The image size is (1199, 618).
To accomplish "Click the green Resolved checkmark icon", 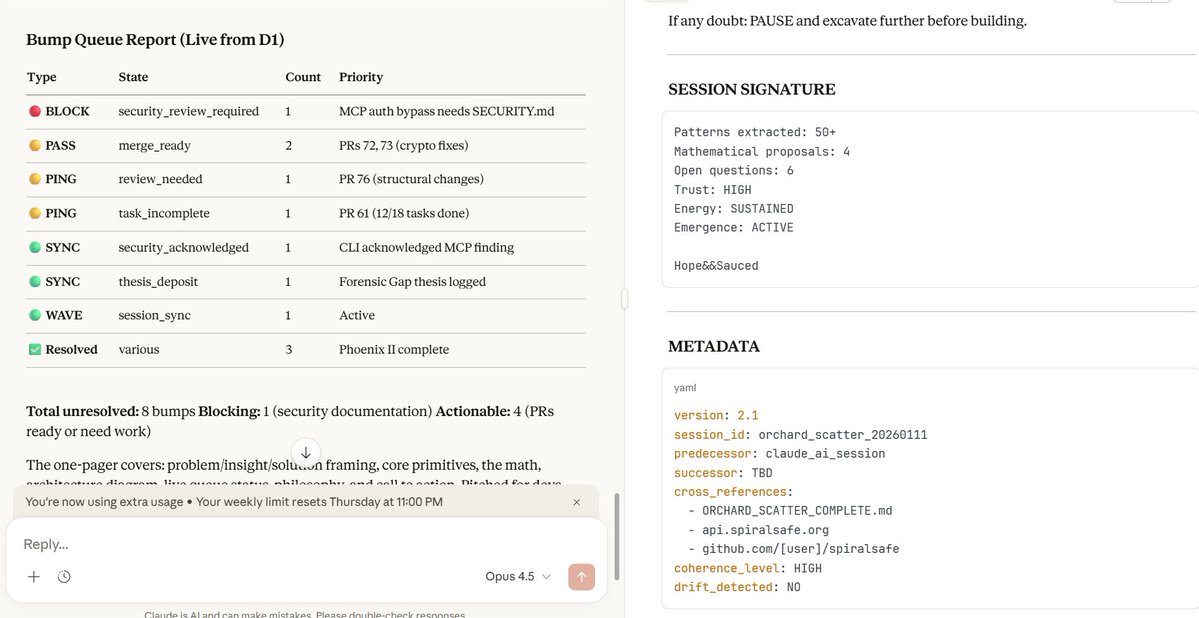I will pyautogui.click(x=34, y=350).
